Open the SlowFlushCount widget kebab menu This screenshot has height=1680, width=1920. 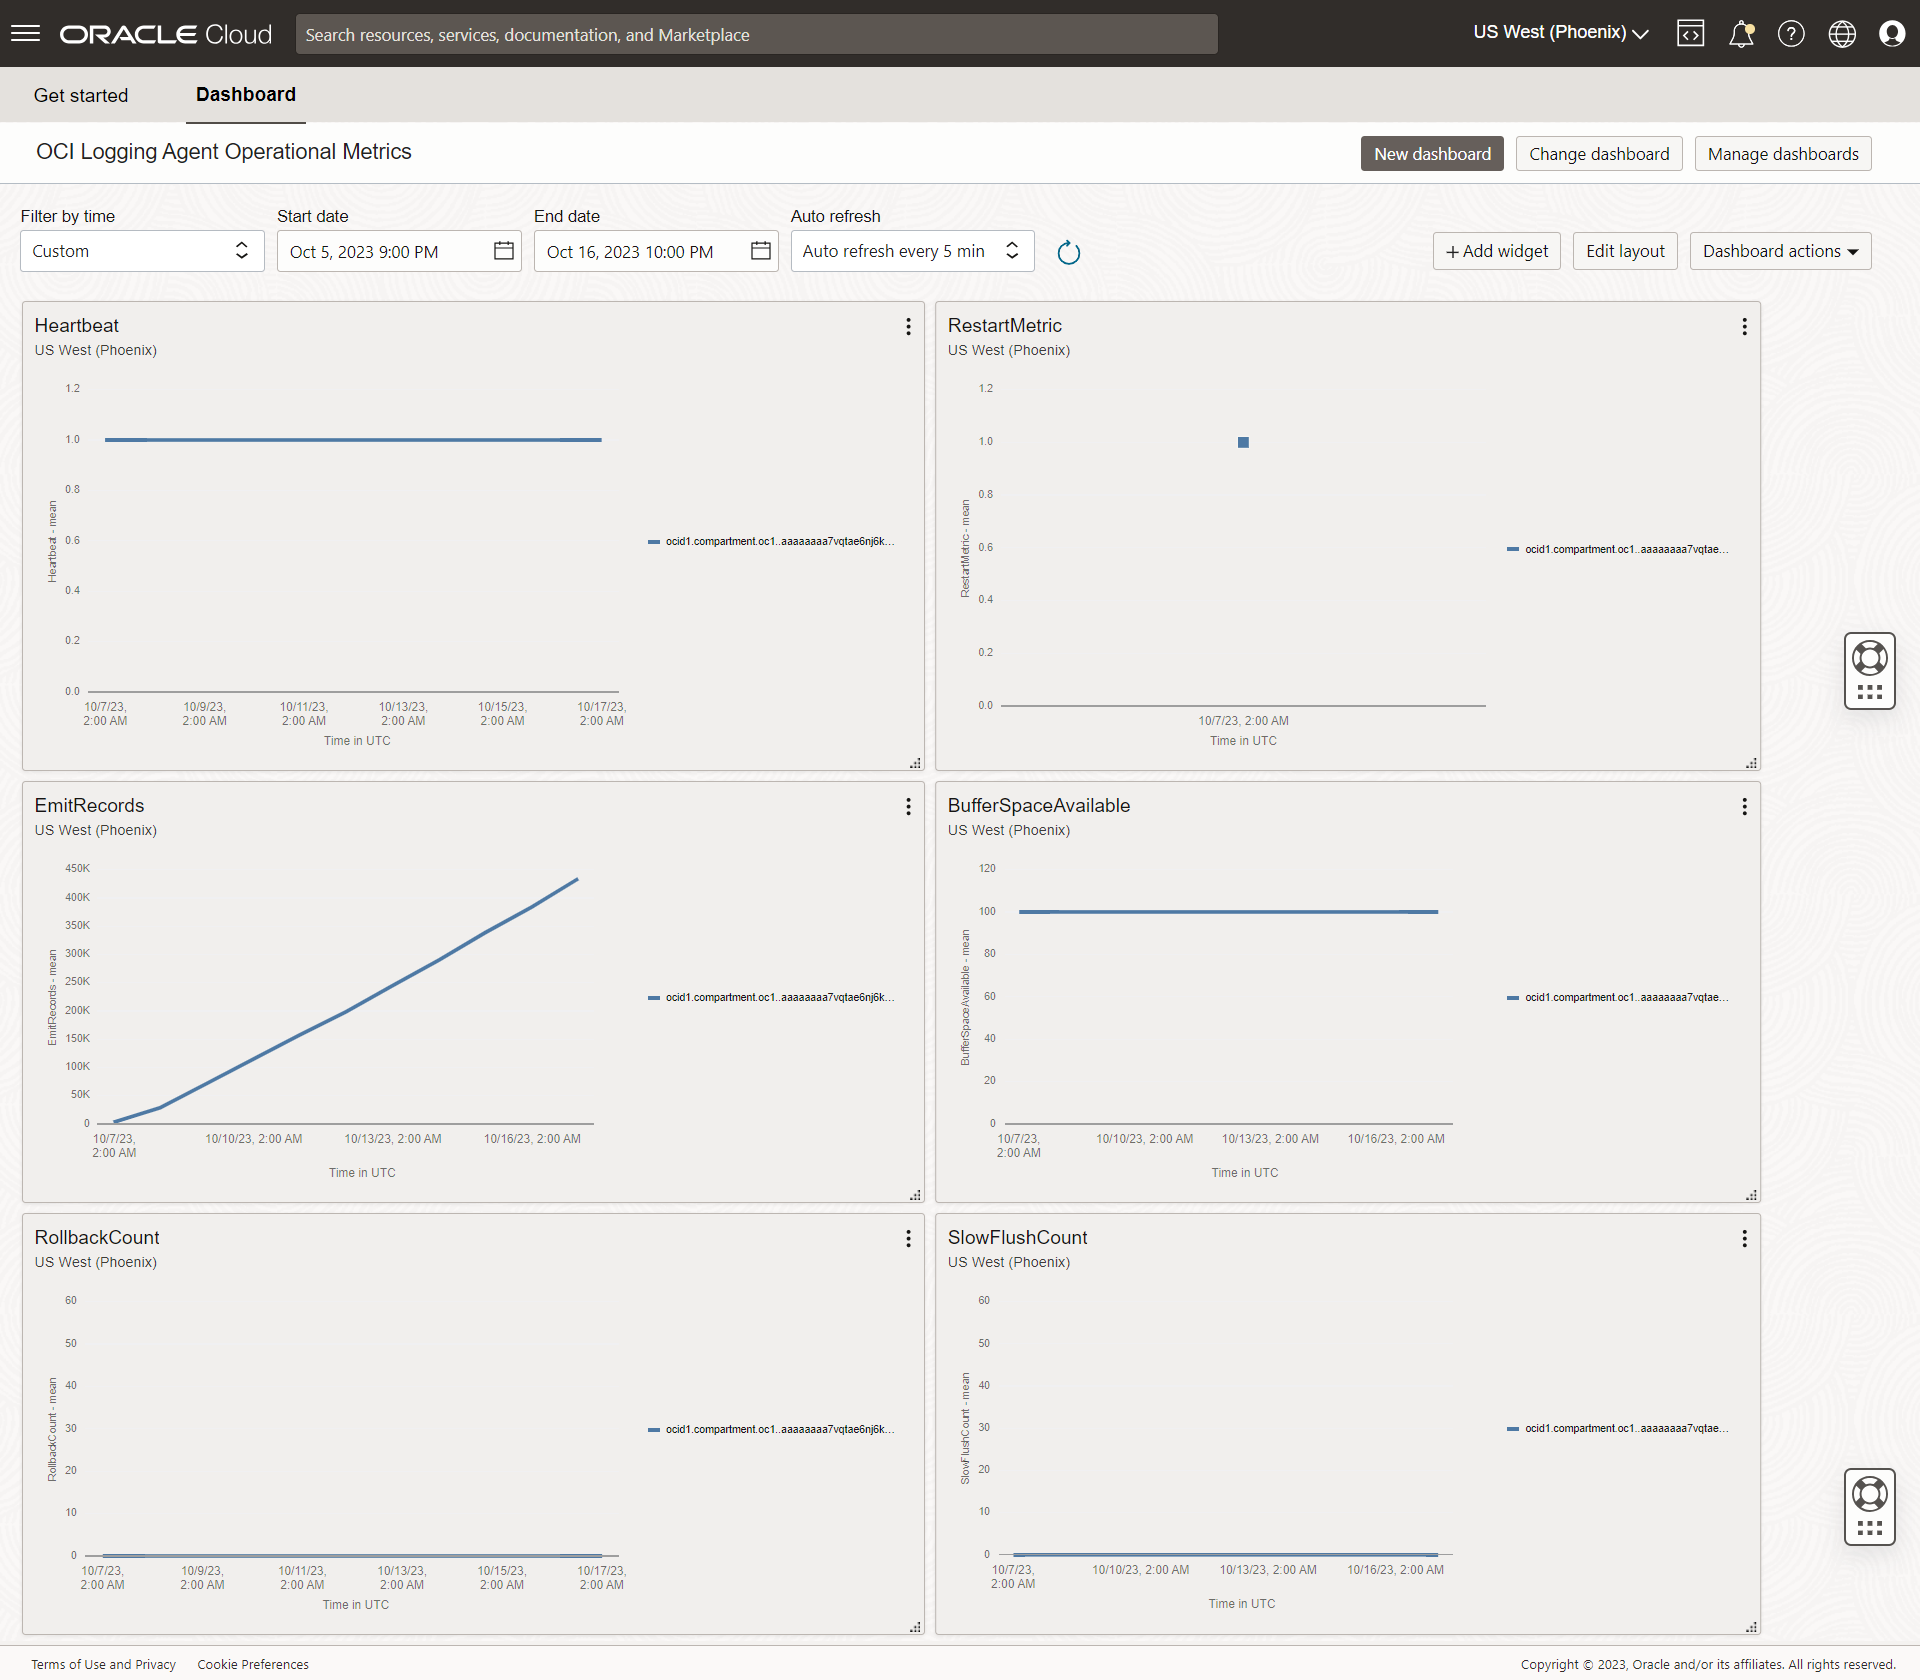(1743, 1238)
